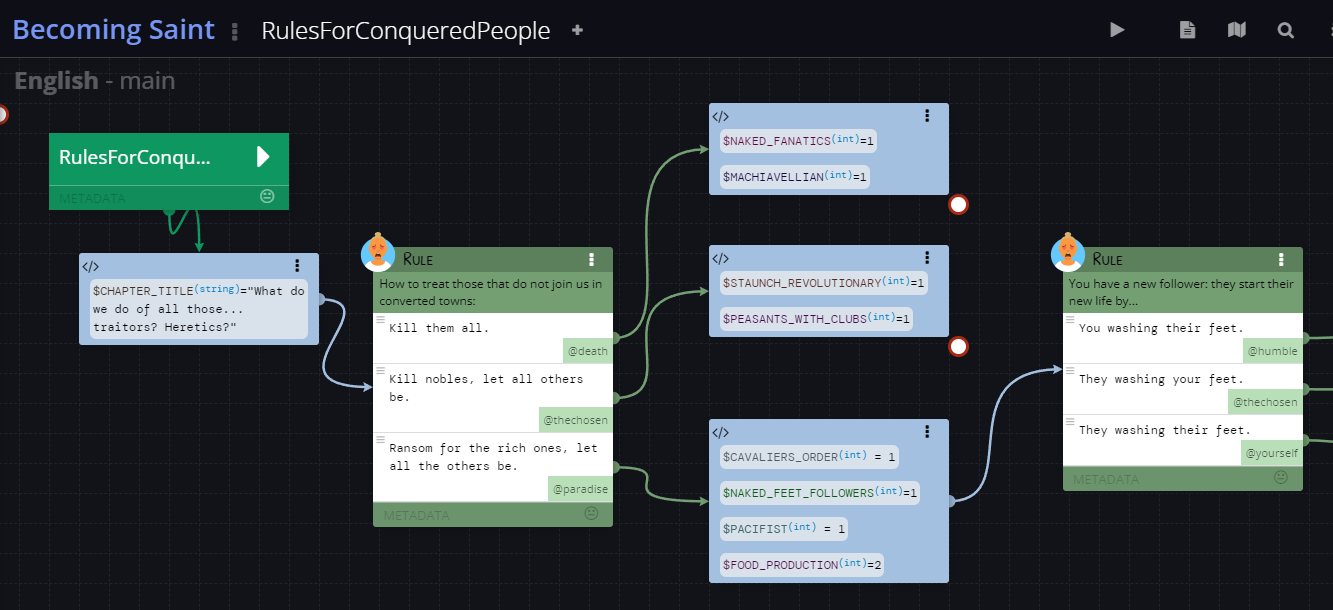
Task: Select choice 'Kill nobles, let all others be.'
Action: click(486, 388)
